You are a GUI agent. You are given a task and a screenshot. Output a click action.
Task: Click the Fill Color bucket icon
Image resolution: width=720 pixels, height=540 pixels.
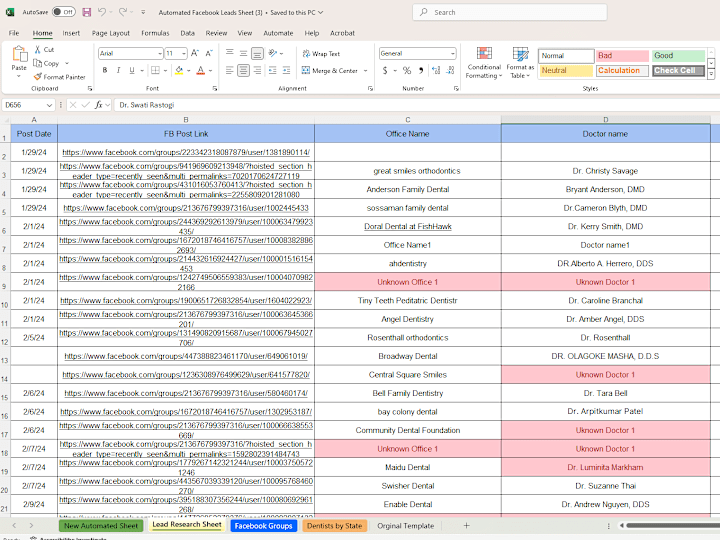pyautogui.click(x=179, y=70)
